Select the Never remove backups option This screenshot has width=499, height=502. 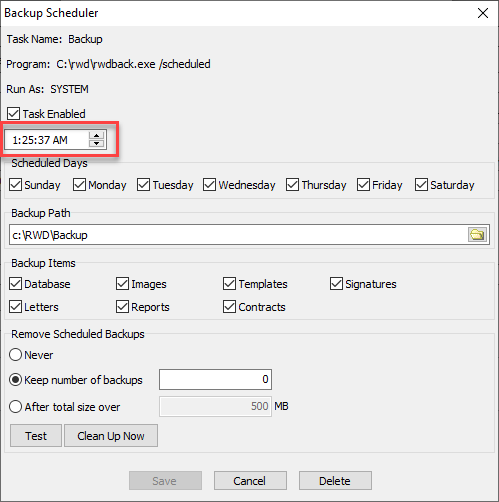[x=16, y=355]
